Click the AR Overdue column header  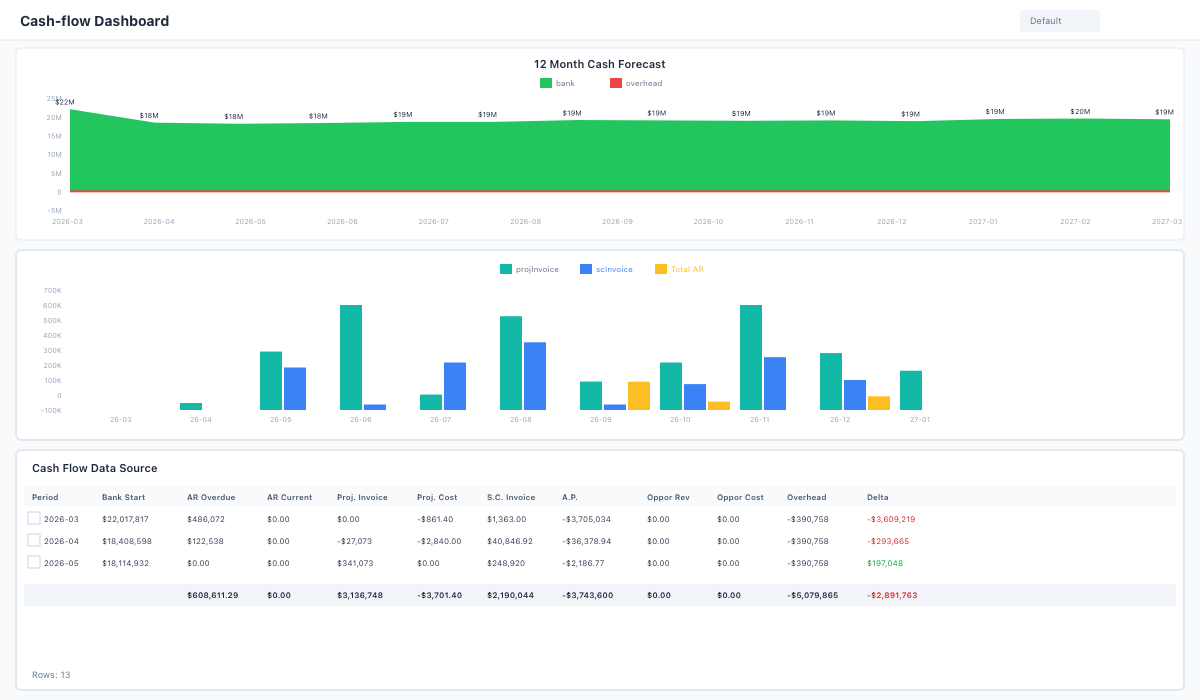tap(211, 497)
